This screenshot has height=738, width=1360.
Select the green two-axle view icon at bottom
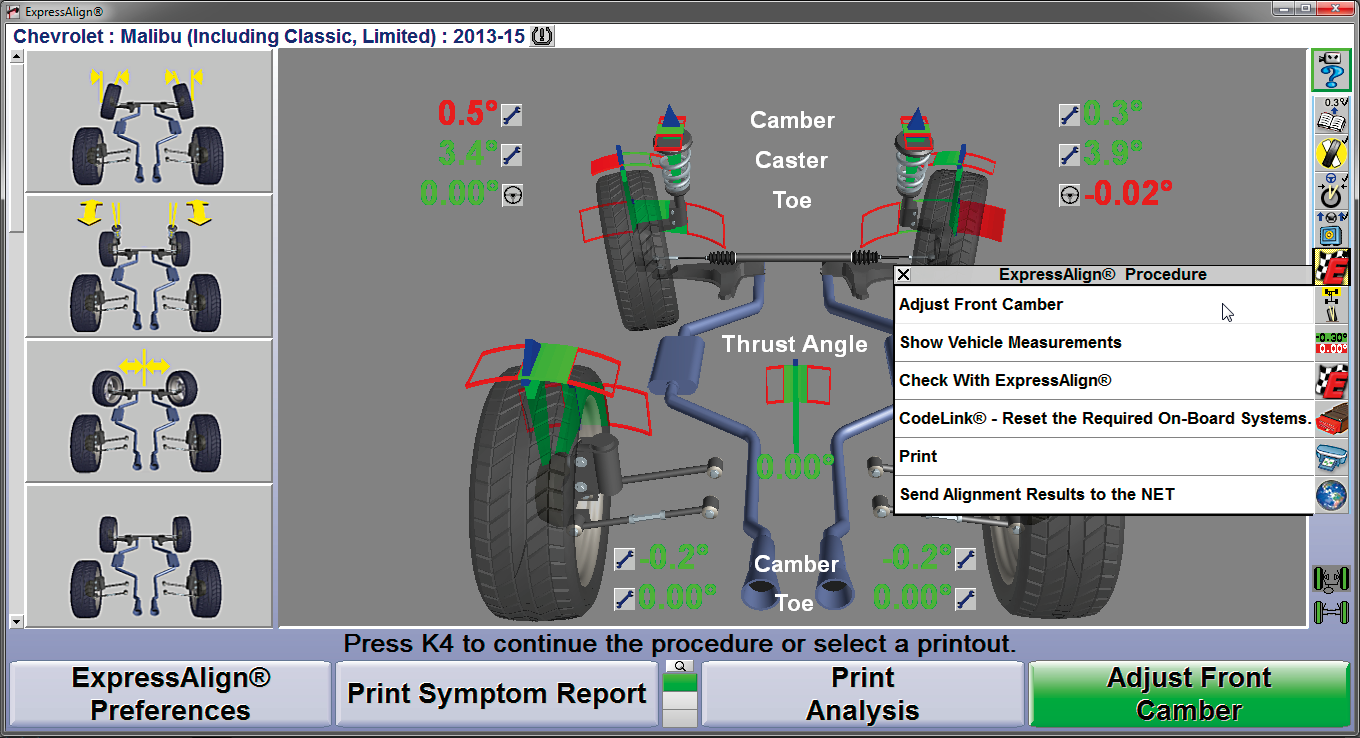tap(1330, 611)
